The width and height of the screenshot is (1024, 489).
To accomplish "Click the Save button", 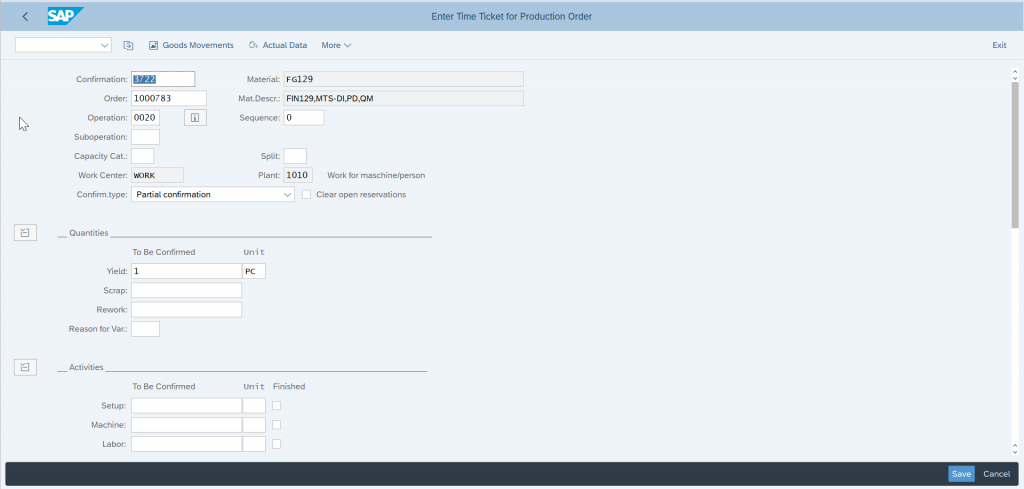I will (961, 474).
